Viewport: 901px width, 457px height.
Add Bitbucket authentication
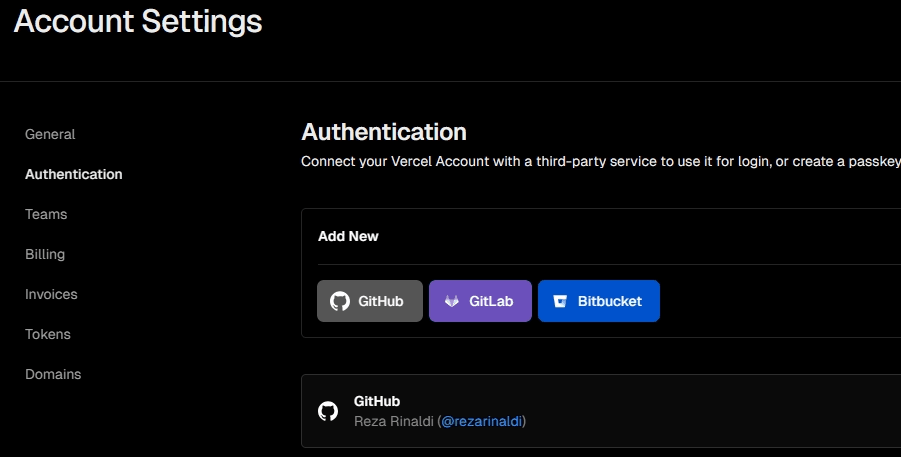coord(599,301)
